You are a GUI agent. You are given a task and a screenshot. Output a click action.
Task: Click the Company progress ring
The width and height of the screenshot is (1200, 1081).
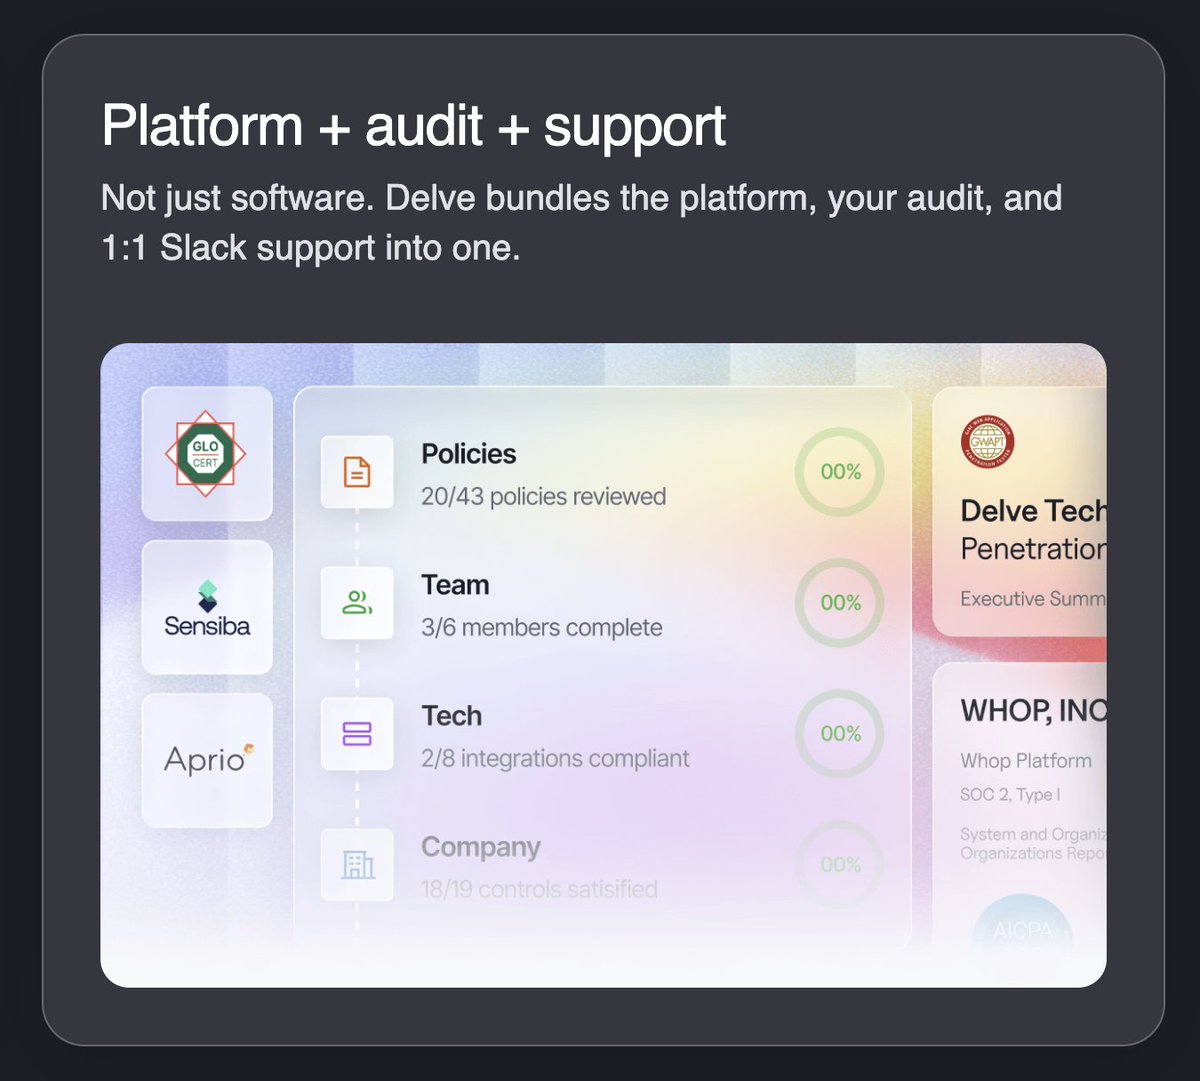click(x=840, y=865)
